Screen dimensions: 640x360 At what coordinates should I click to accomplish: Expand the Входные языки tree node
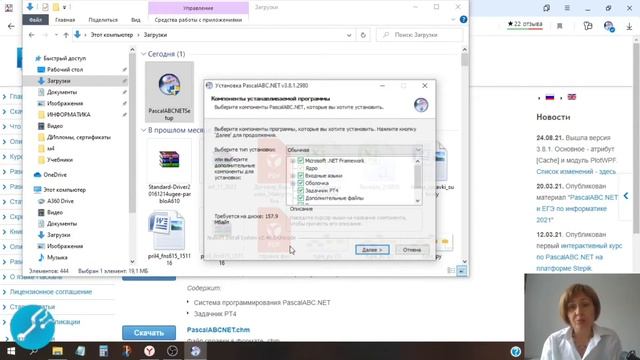(x=293, y=176)
